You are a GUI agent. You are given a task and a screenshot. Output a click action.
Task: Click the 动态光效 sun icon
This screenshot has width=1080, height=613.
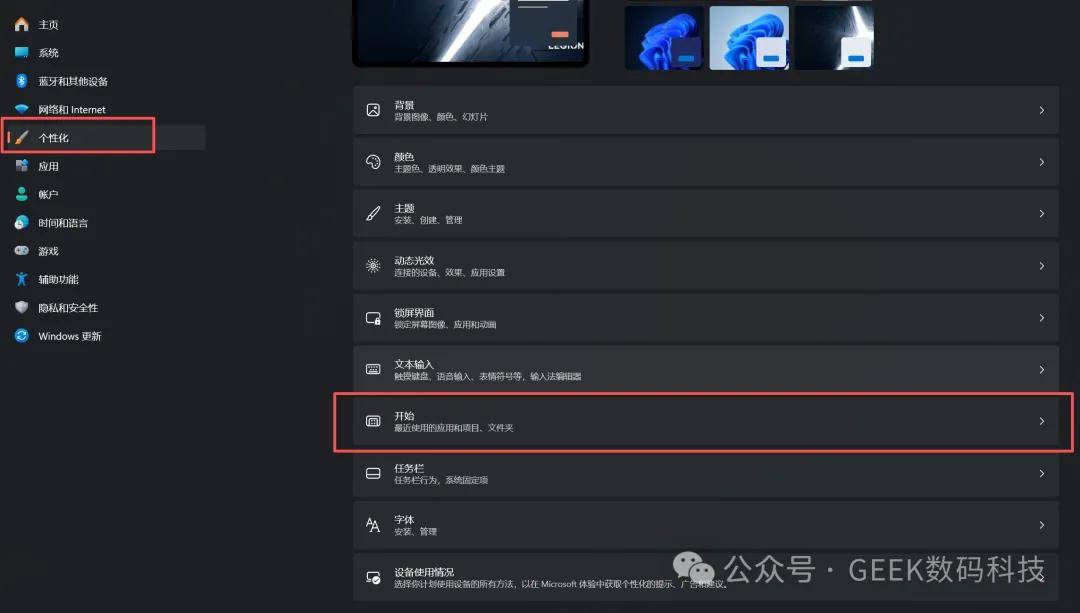(x=373, y=266)
